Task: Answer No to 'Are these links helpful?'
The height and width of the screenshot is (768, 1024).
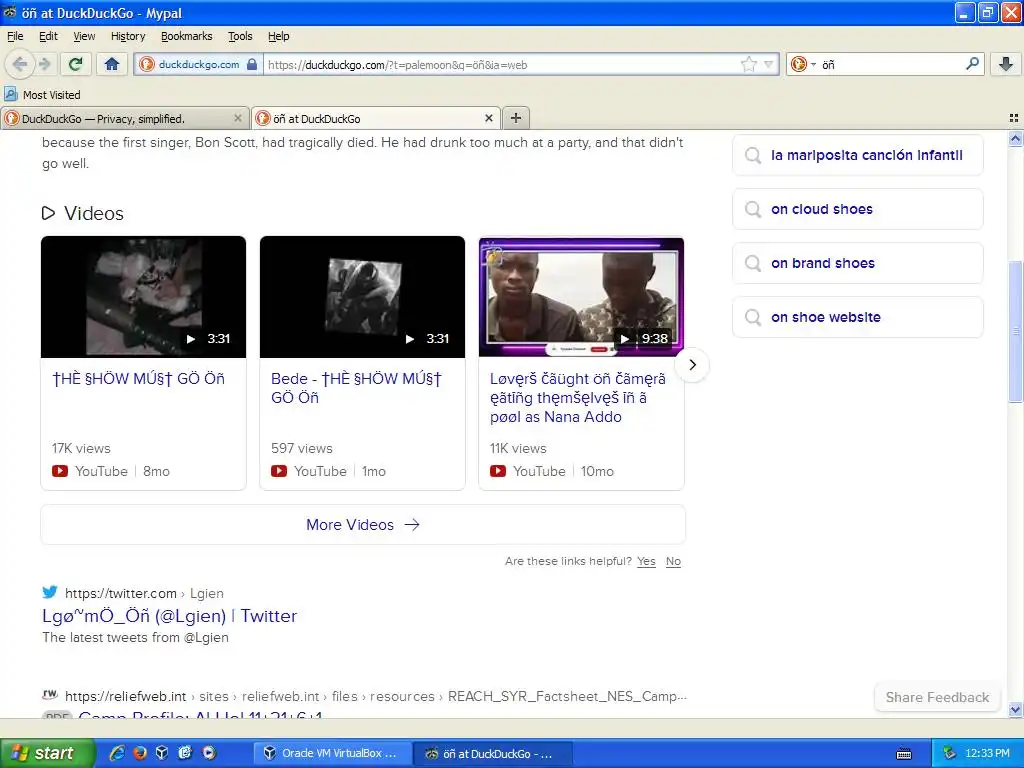Action: (673, 561)
